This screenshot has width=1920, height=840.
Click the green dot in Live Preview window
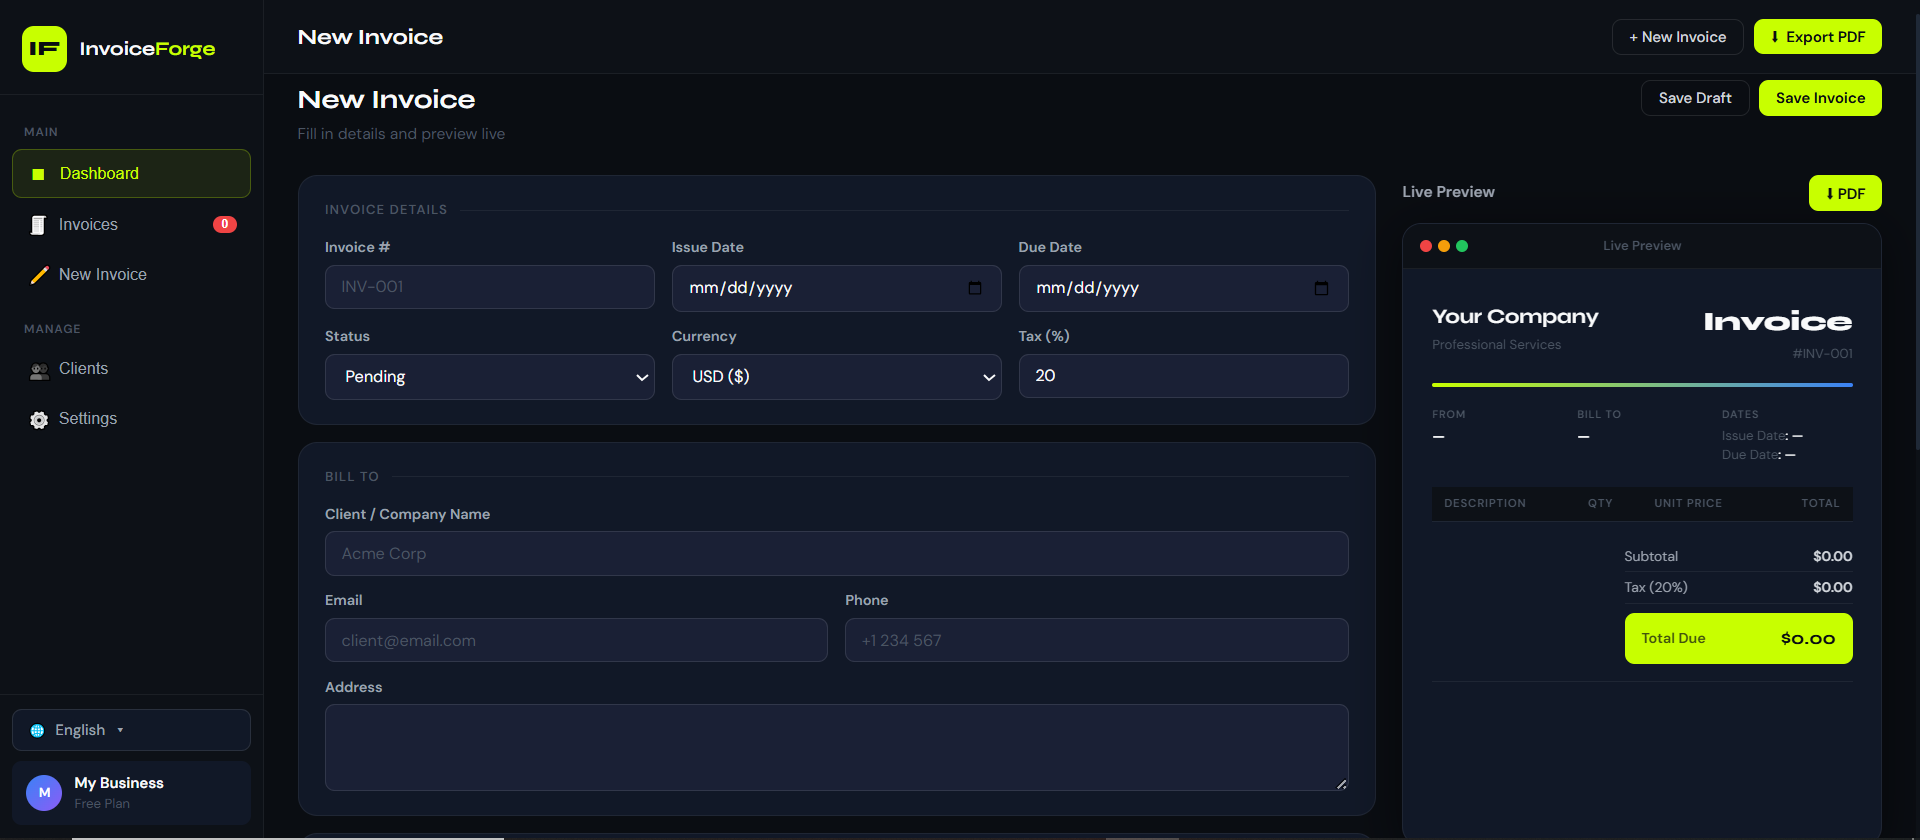point(1462,246)
